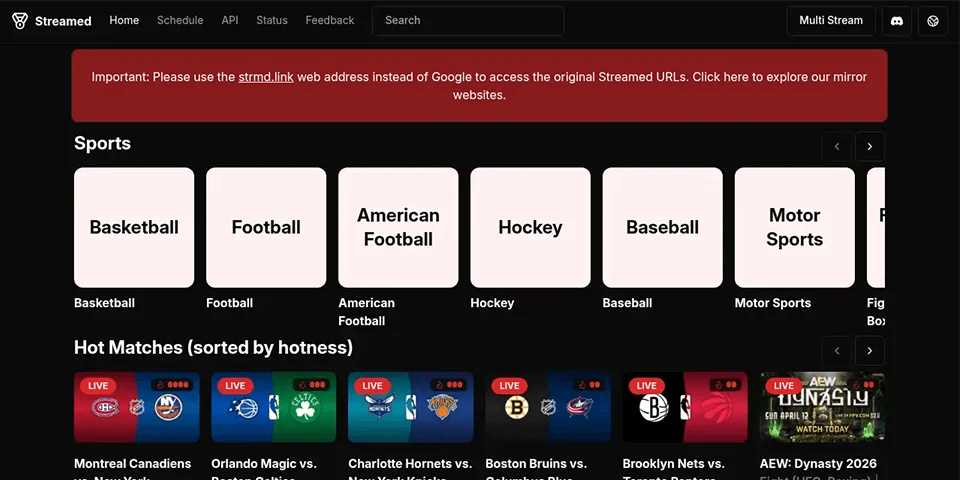Go to the API page
The height and width of the screenshot is (480, 960).
tap(230, 20)
